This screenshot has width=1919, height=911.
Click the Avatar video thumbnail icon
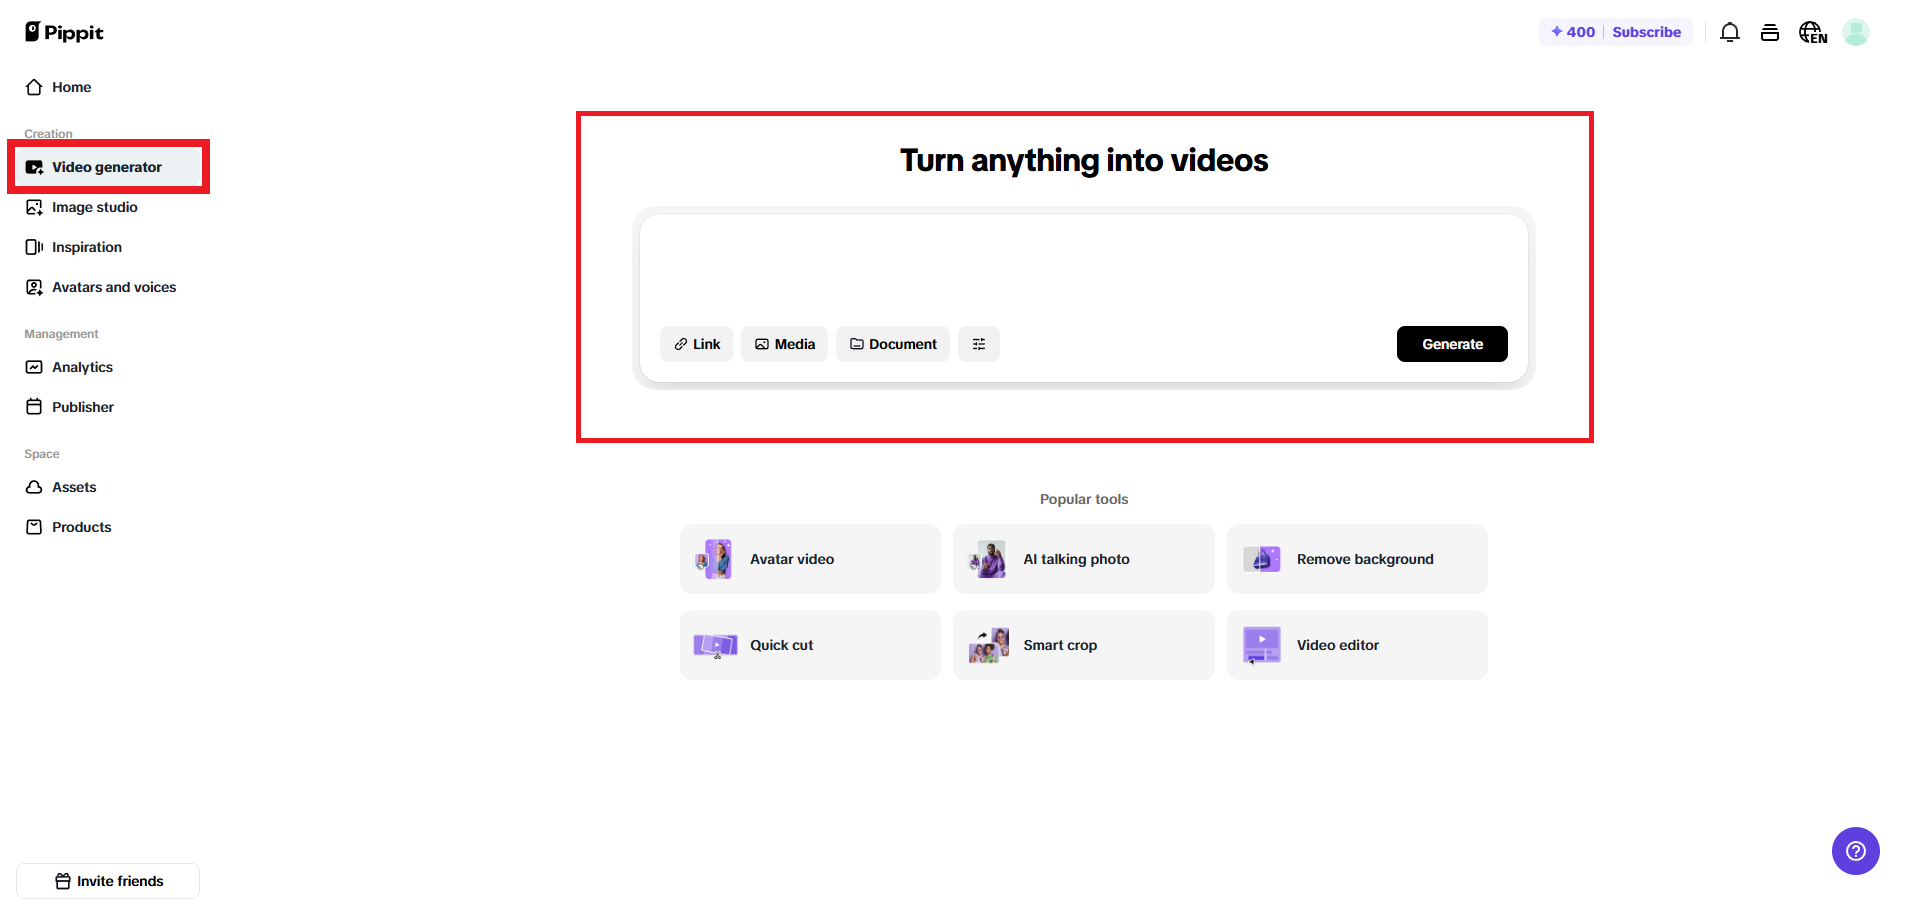tap(715, 559)
